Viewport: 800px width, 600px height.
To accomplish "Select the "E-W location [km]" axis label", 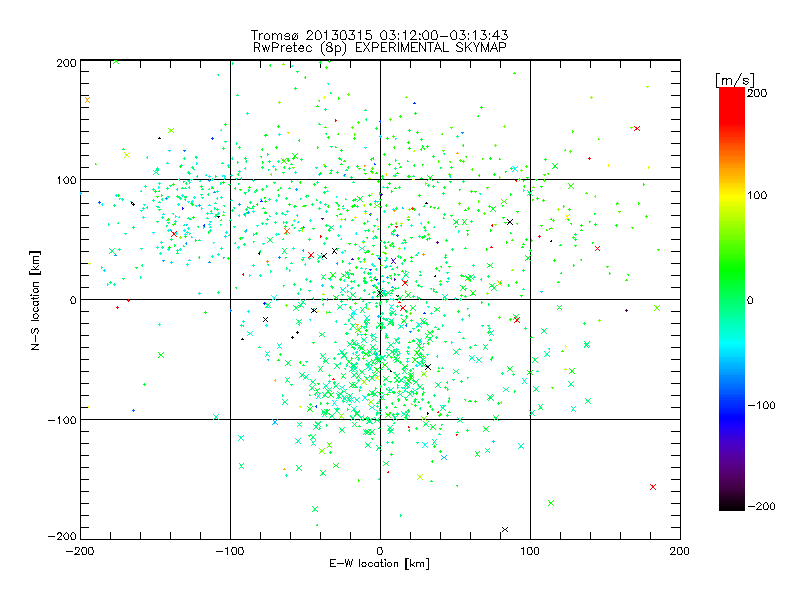I will point(379,563).
